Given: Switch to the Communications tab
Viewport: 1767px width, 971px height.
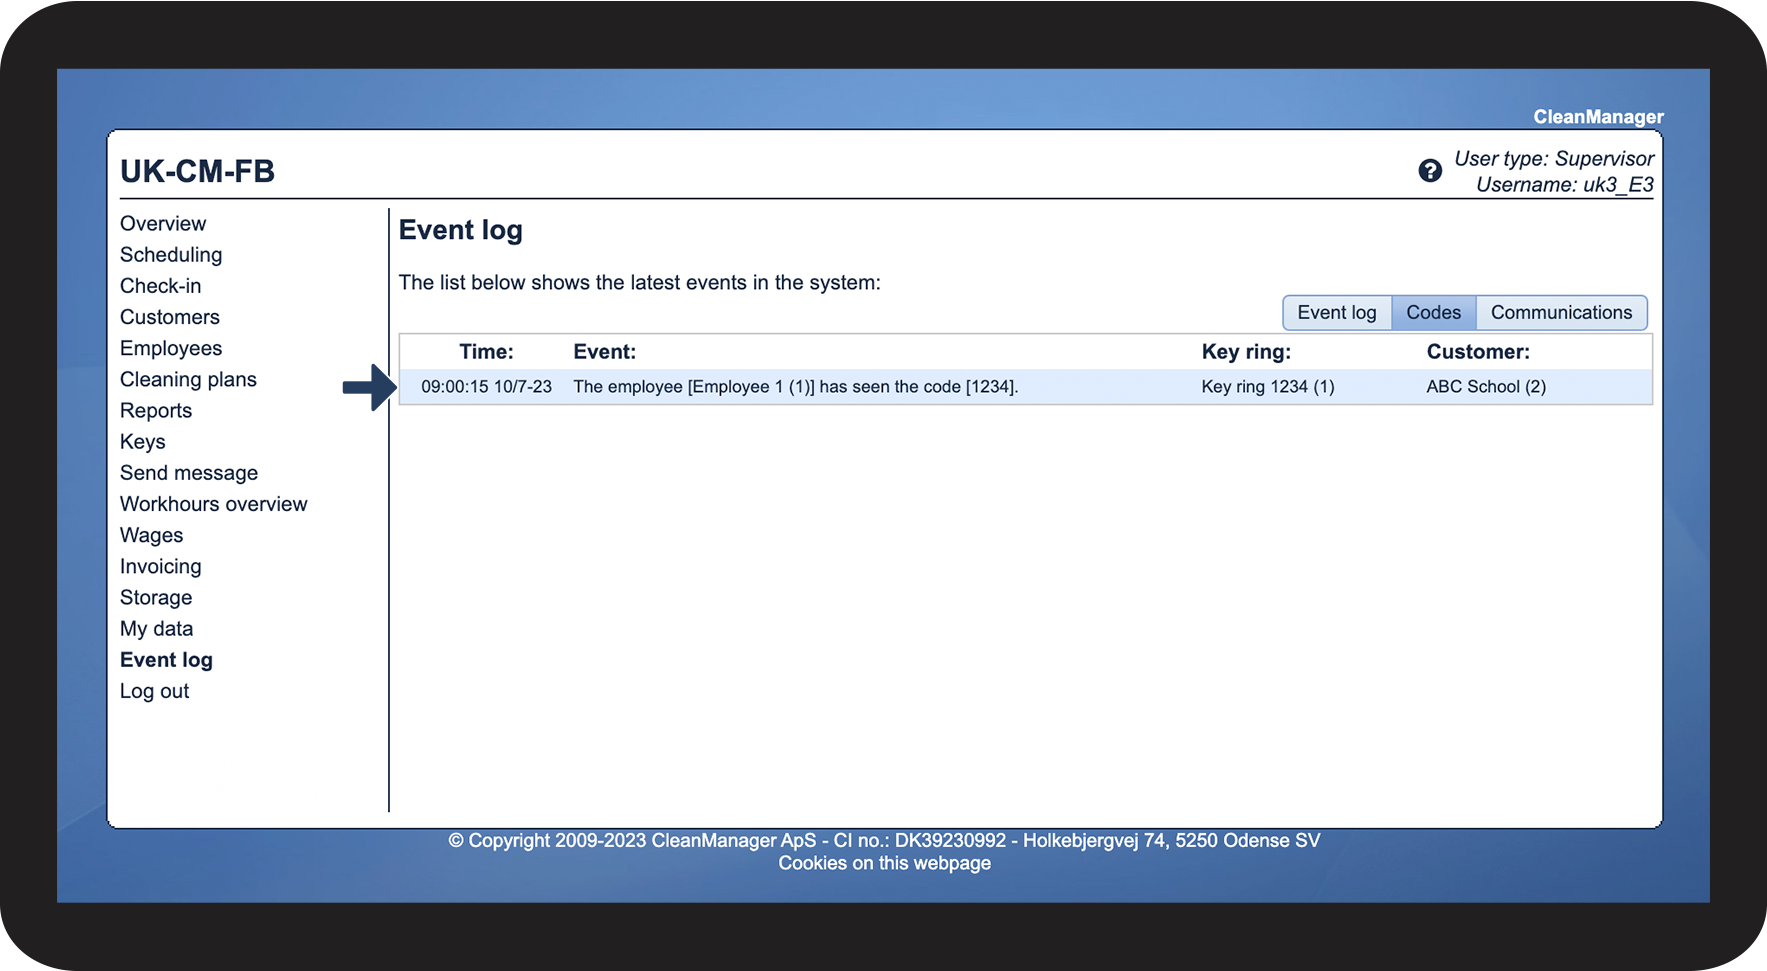Looking at the screenshot, I should coord(1562,312).
